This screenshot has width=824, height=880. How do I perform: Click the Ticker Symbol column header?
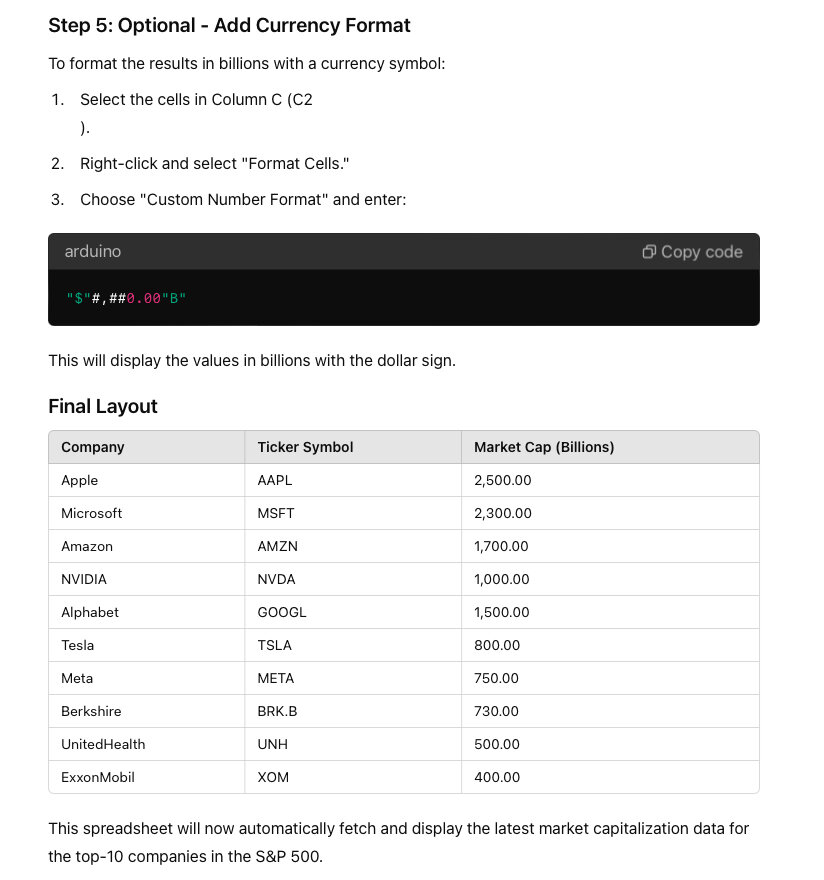pos(305,447)
